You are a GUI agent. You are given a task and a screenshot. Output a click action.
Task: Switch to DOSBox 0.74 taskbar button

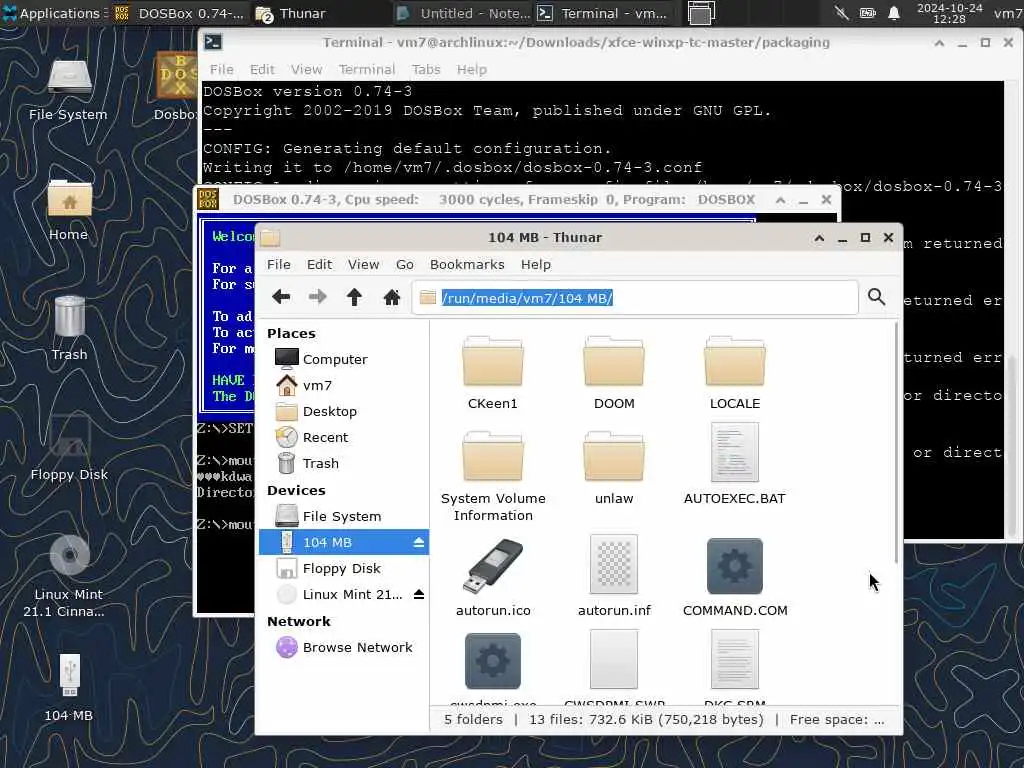(180, 13)
